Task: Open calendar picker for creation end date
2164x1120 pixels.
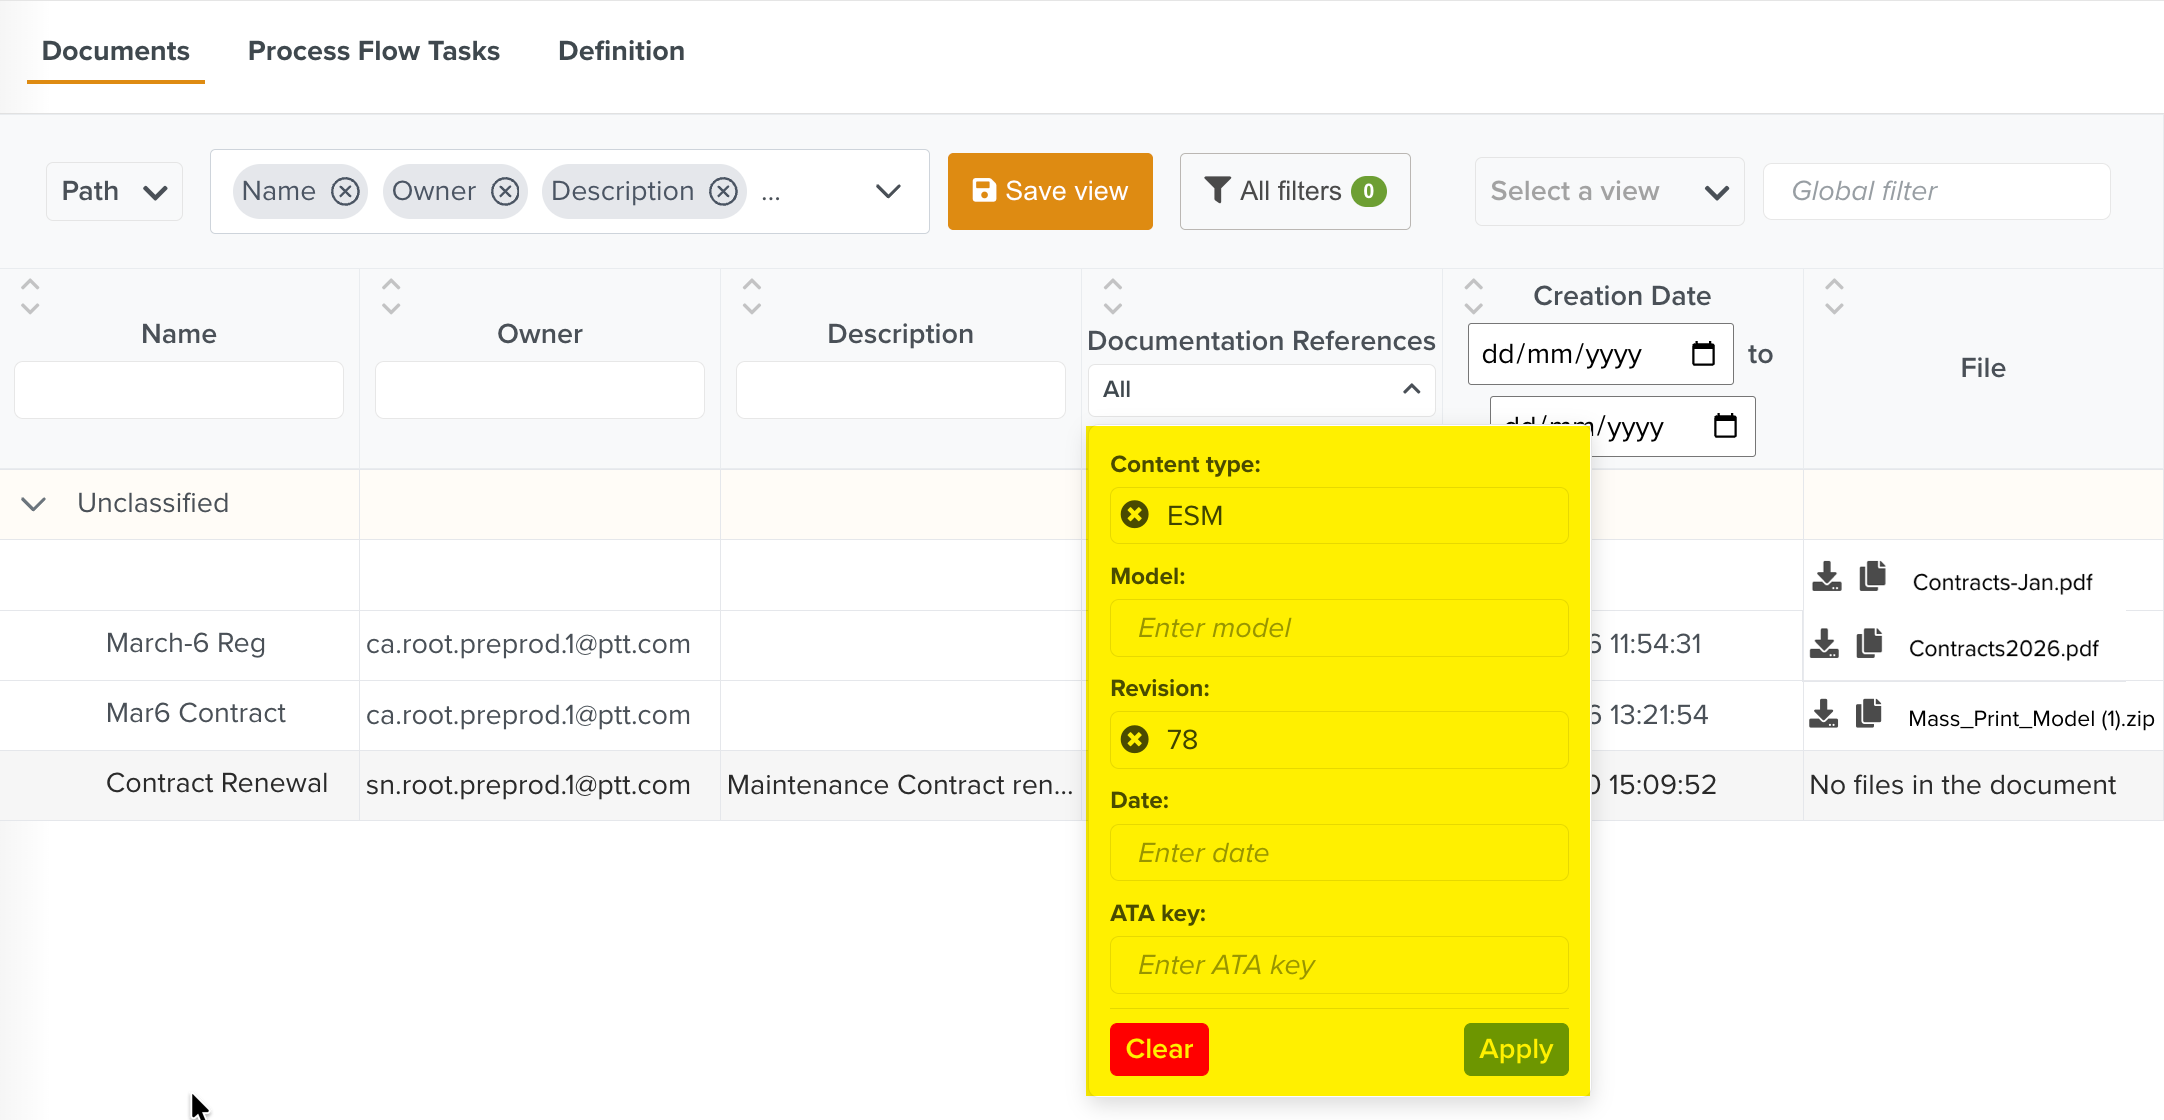Action: pos(1725,426)
